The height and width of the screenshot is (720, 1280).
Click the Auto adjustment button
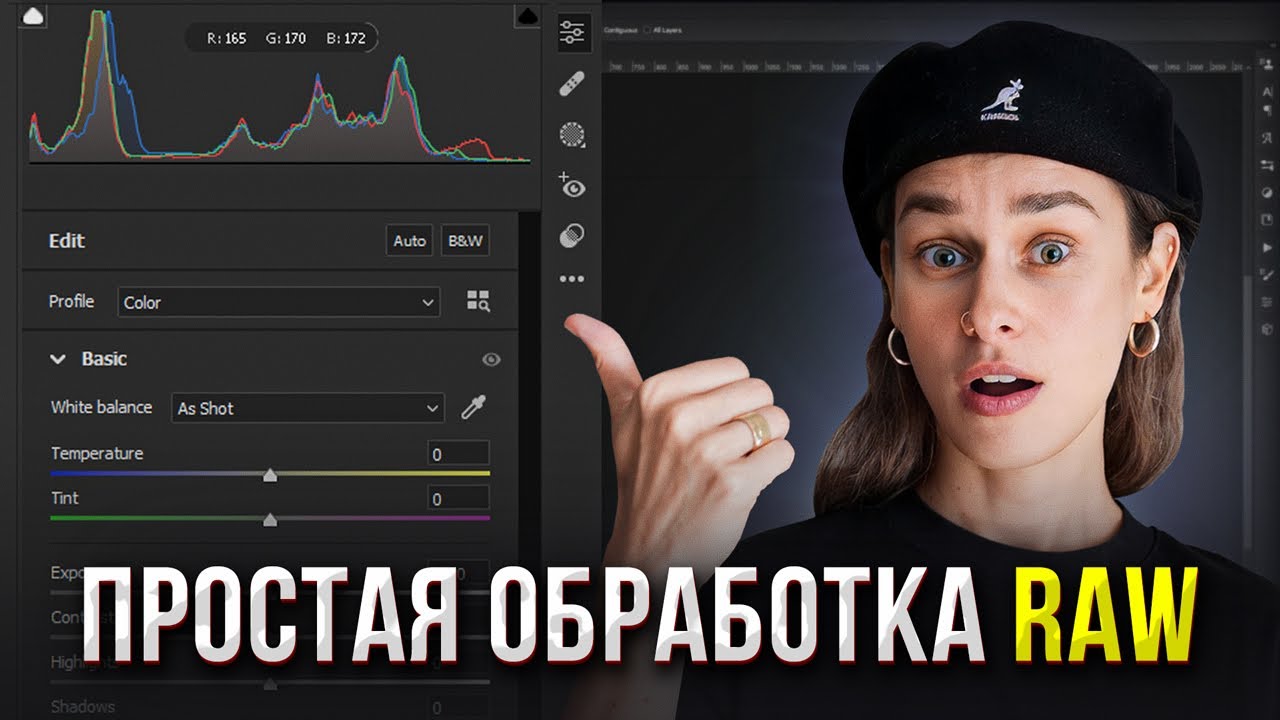[409, 241]
